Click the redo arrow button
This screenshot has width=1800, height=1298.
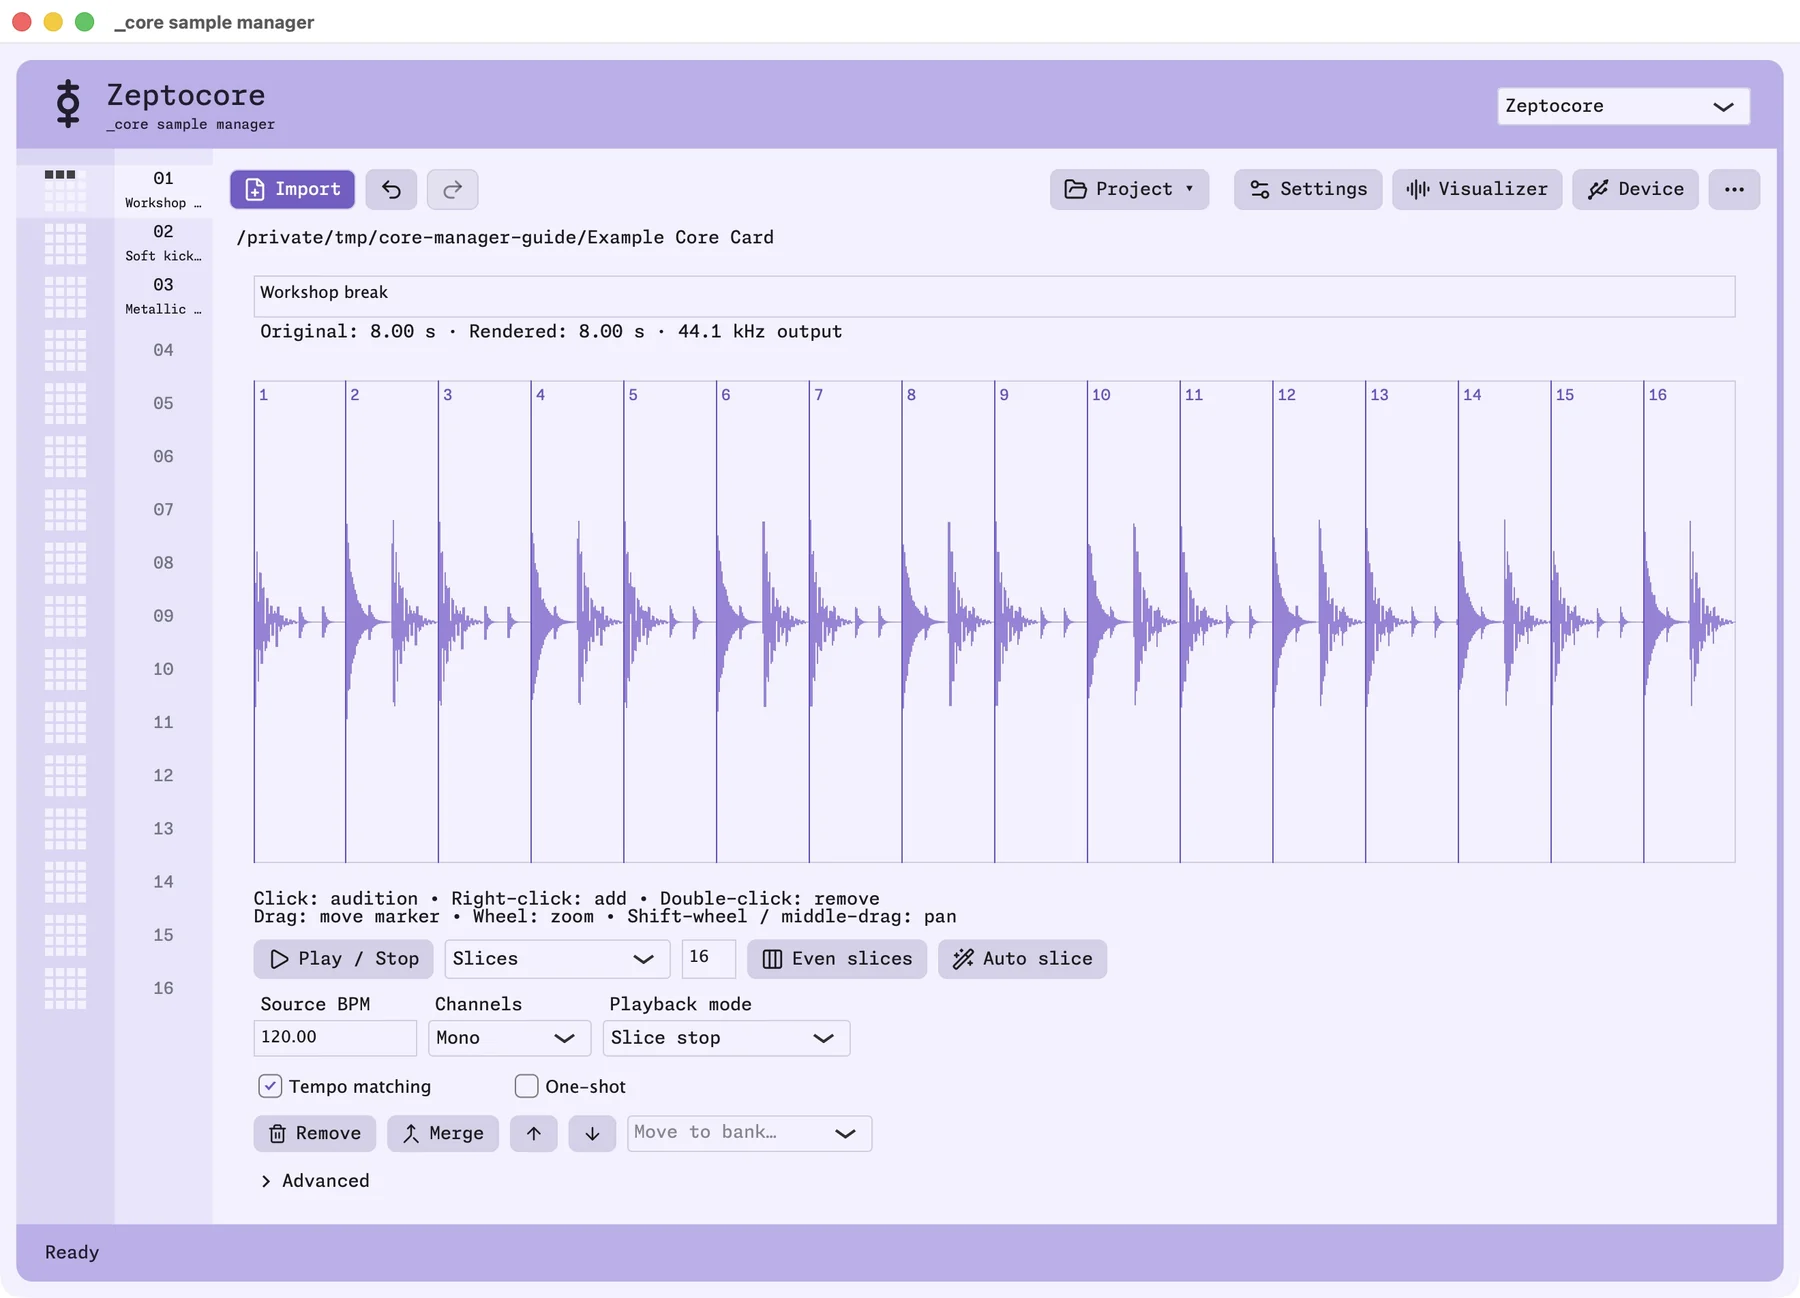pyautogui.click(x=452, y=189)
